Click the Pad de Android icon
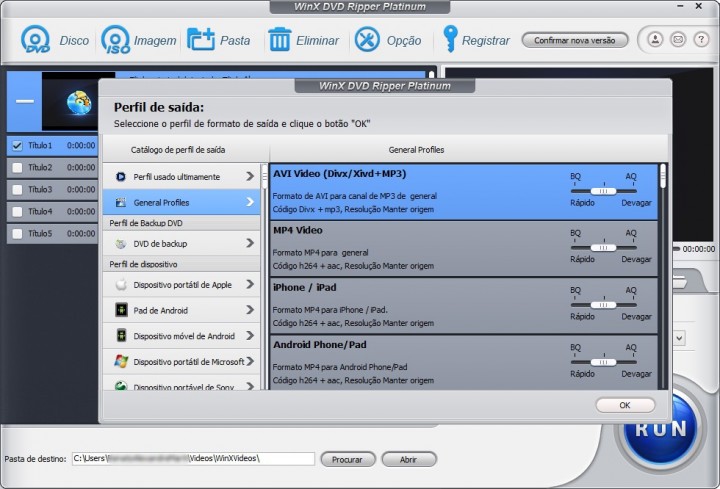Screen dimensions: 720x489 [x=121, y=310]
